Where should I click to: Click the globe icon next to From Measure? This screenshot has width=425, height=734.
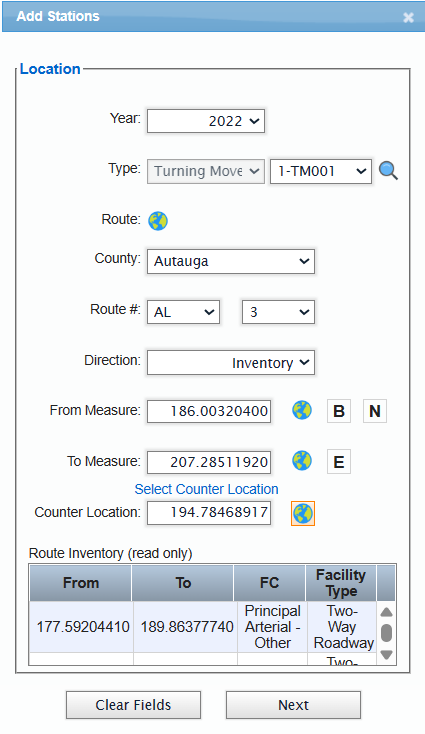[302, 411]
